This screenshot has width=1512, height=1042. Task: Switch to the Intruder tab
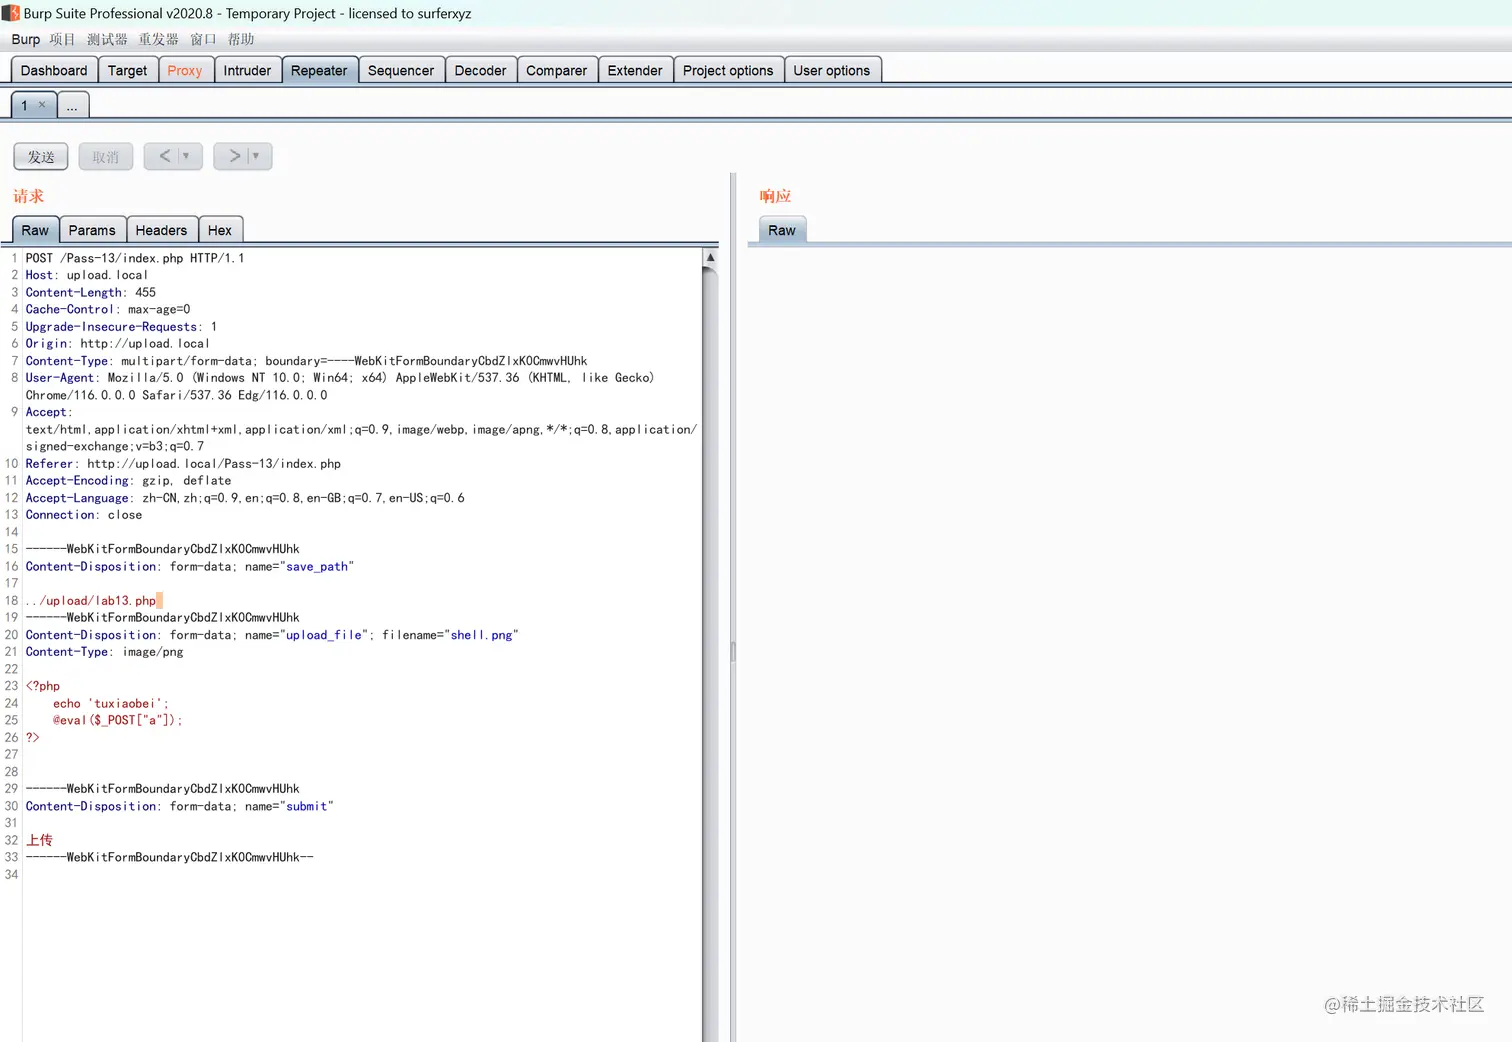247,70
